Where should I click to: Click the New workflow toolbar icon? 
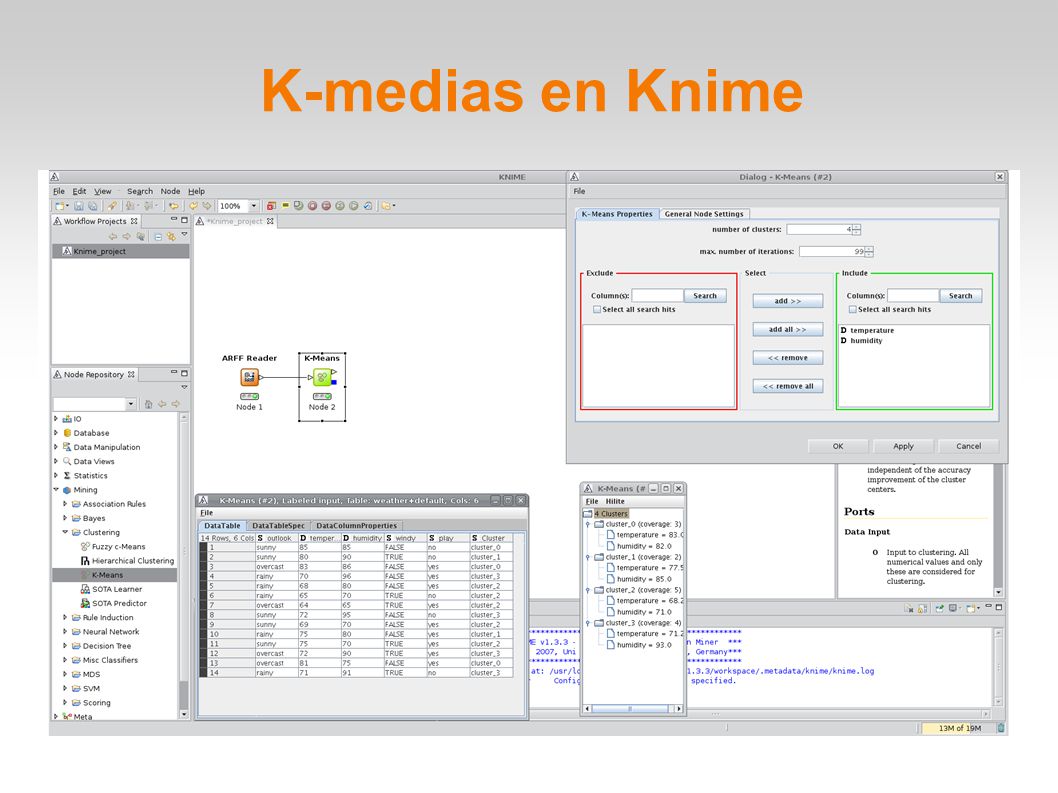61,206
